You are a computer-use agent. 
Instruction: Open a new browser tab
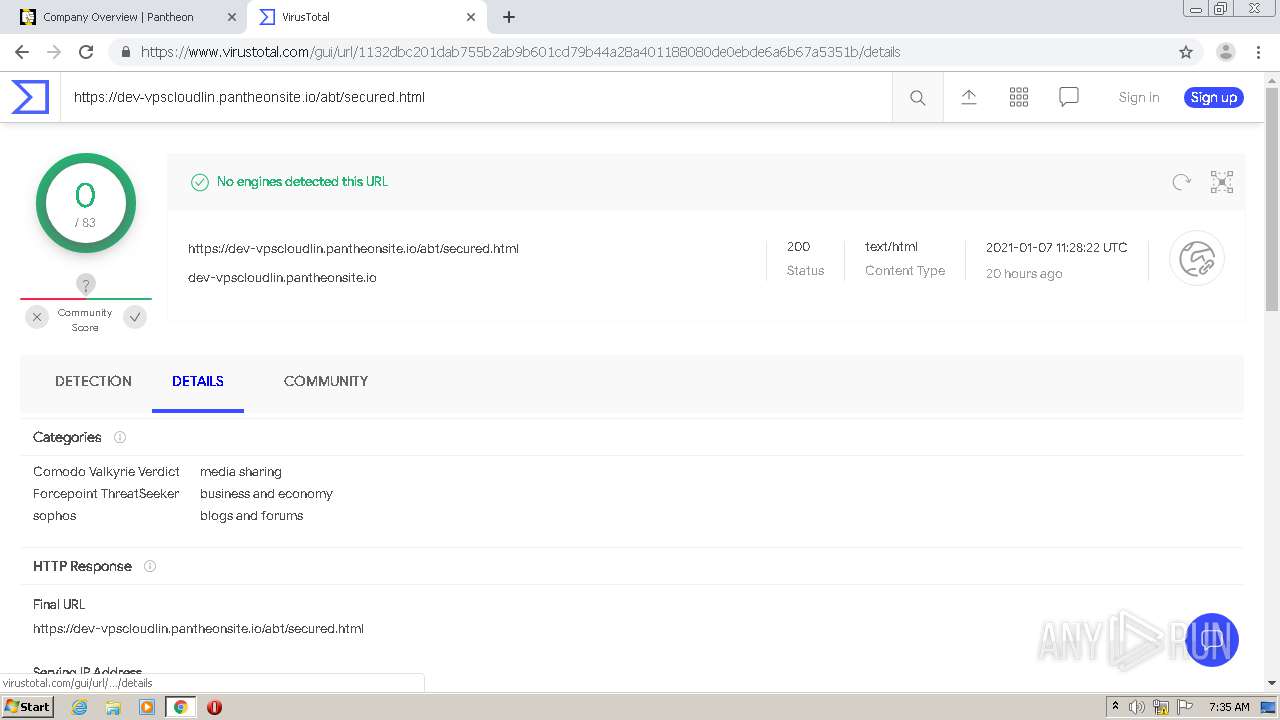(x=509, y=17)
